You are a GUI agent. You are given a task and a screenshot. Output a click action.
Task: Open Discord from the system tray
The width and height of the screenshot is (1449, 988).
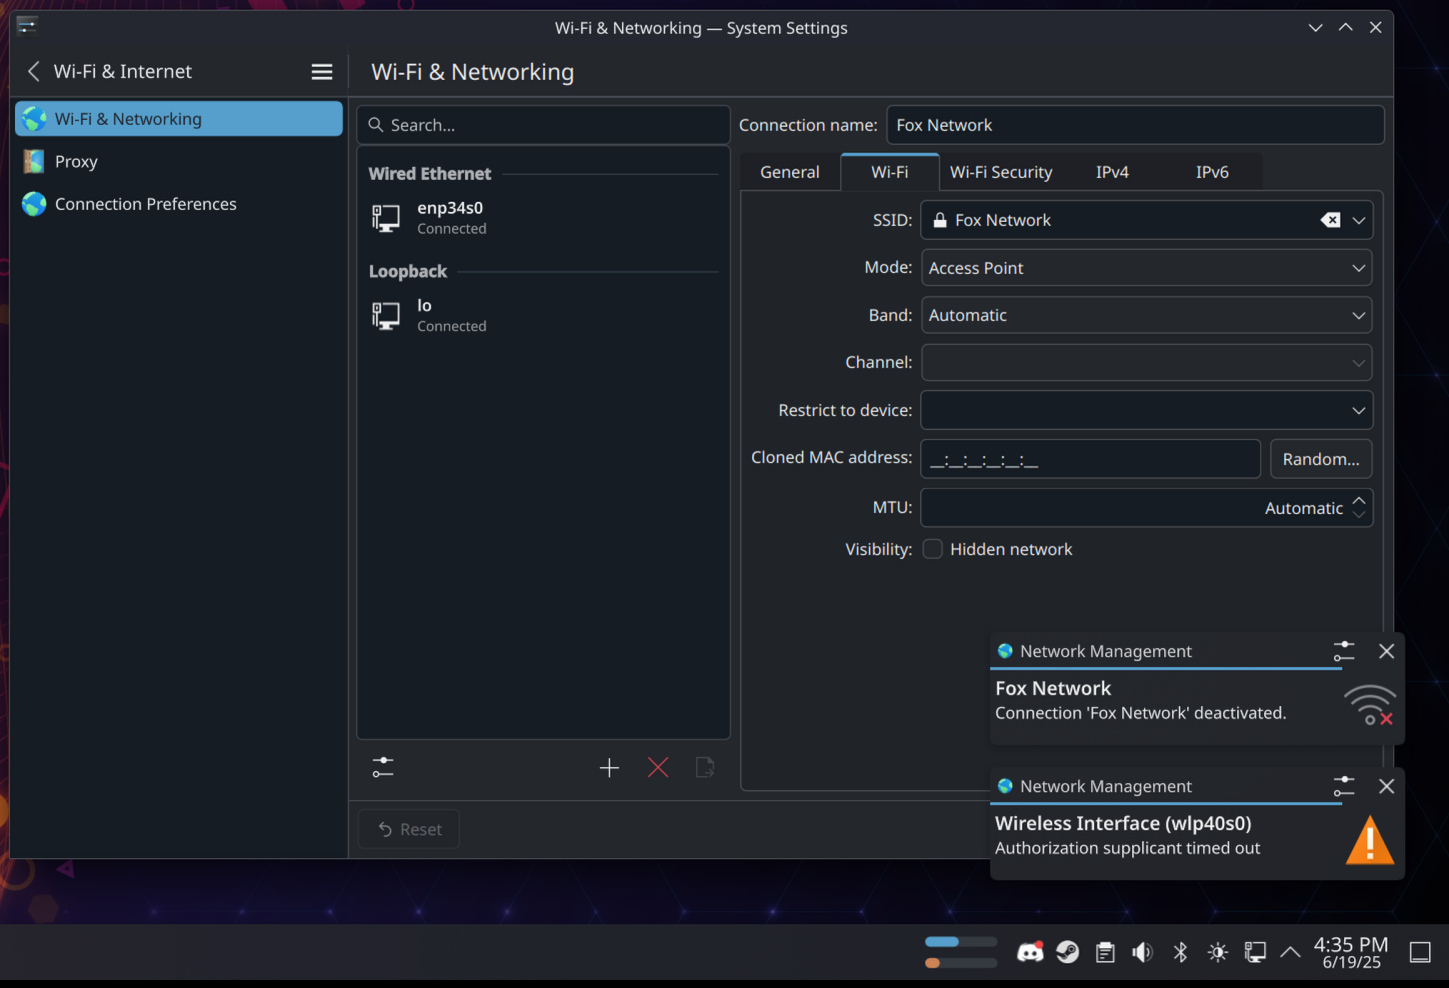(x=1029, y=952)
